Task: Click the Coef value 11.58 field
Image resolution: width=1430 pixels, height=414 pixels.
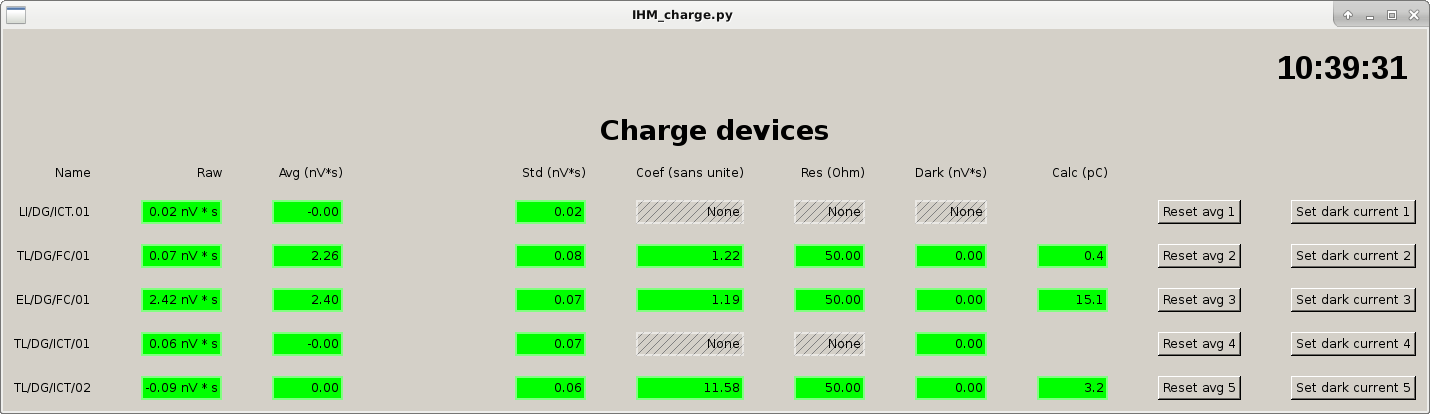Action: [690, 387]
